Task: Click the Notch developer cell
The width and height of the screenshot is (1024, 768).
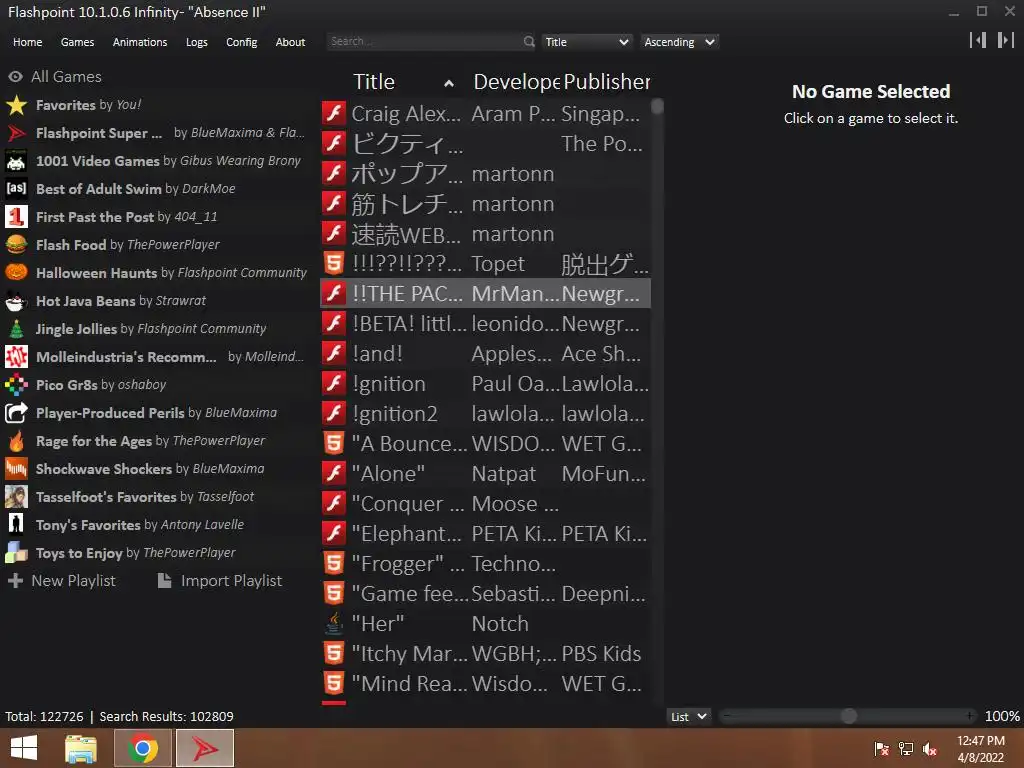Action: [x=500, y=624]
